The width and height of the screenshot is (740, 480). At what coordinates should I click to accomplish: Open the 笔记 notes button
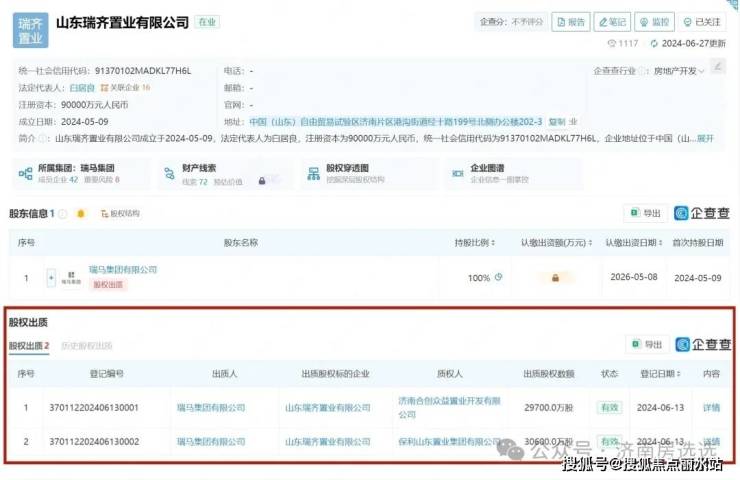612,22
